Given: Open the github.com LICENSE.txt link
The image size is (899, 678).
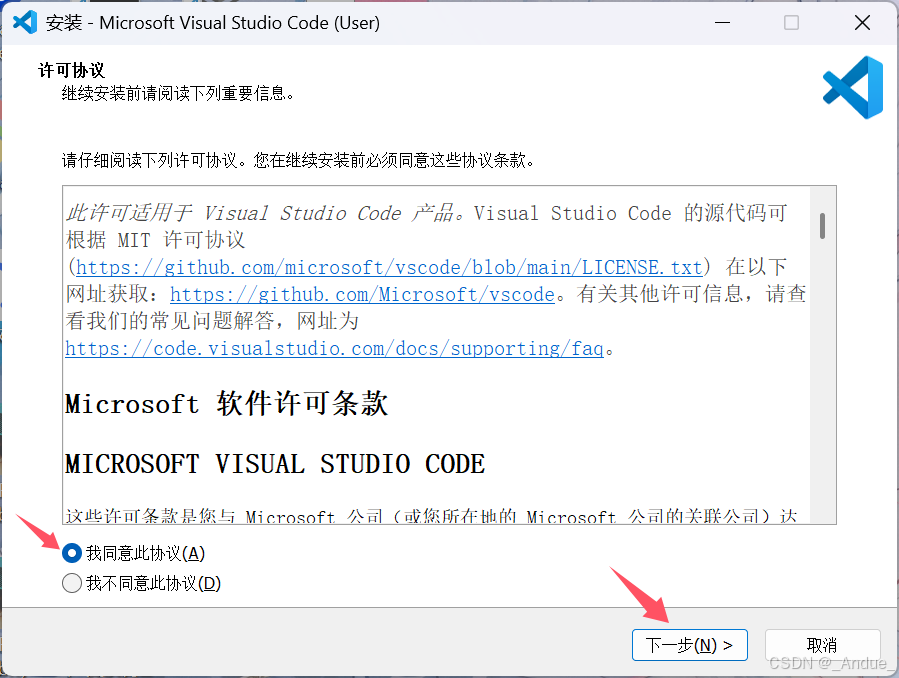Looking at the screenshot, I should tap(389, 267).
